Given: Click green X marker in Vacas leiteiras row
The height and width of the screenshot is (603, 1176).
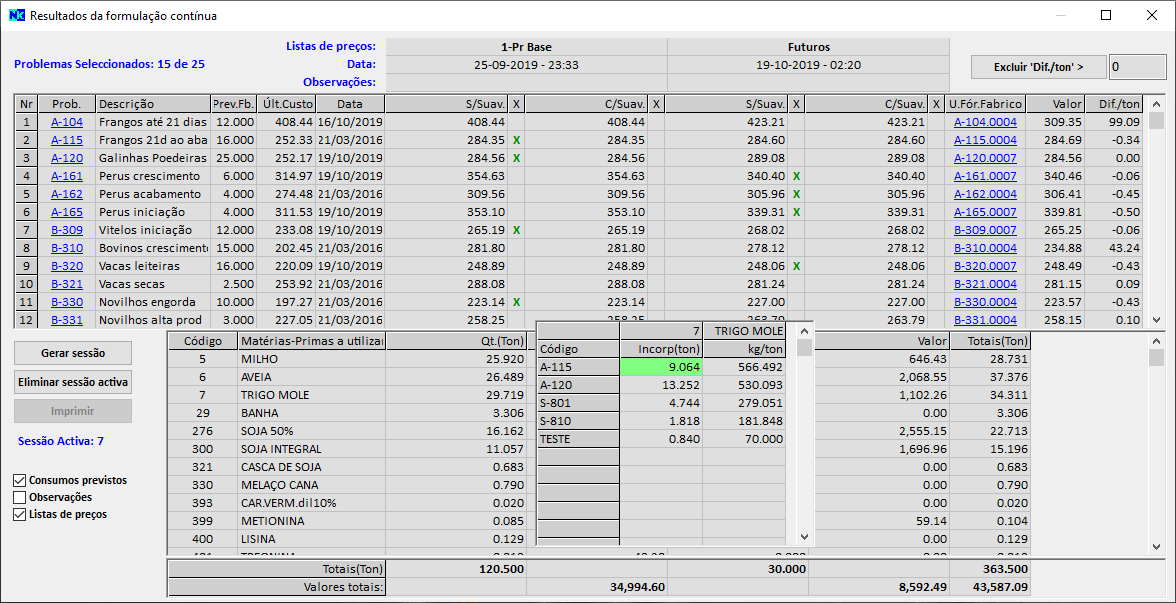Looking at the screenshot, I should tap(796, 266).
